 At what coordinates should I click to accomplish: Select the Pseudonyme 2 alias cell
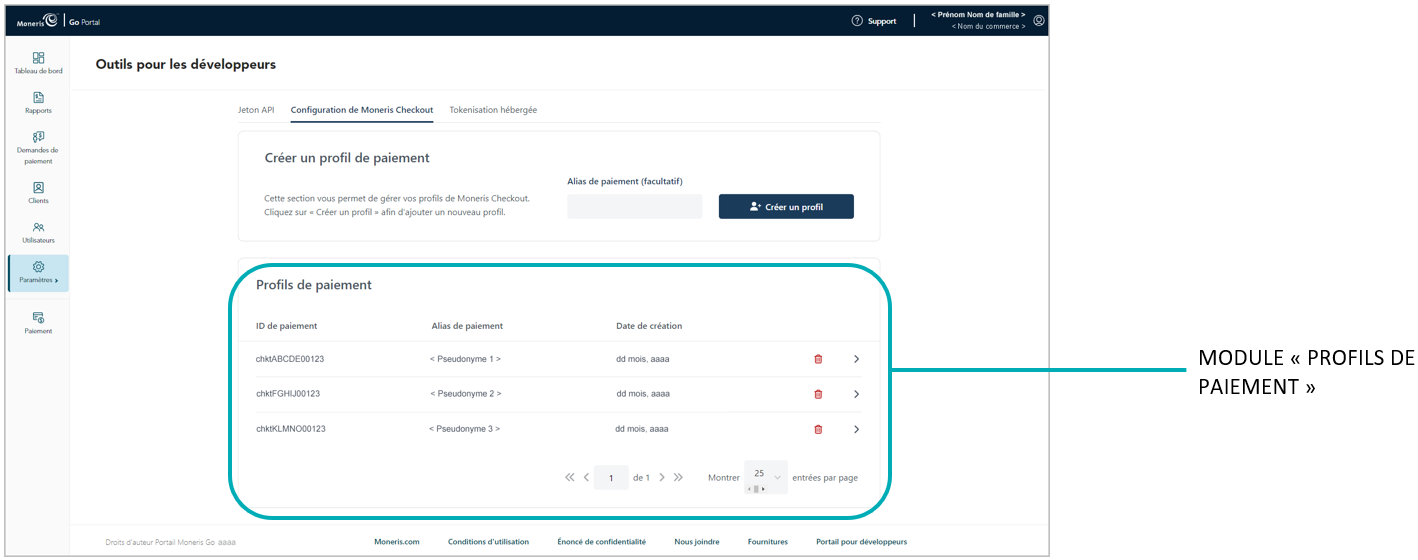click(x=466, y=394)
